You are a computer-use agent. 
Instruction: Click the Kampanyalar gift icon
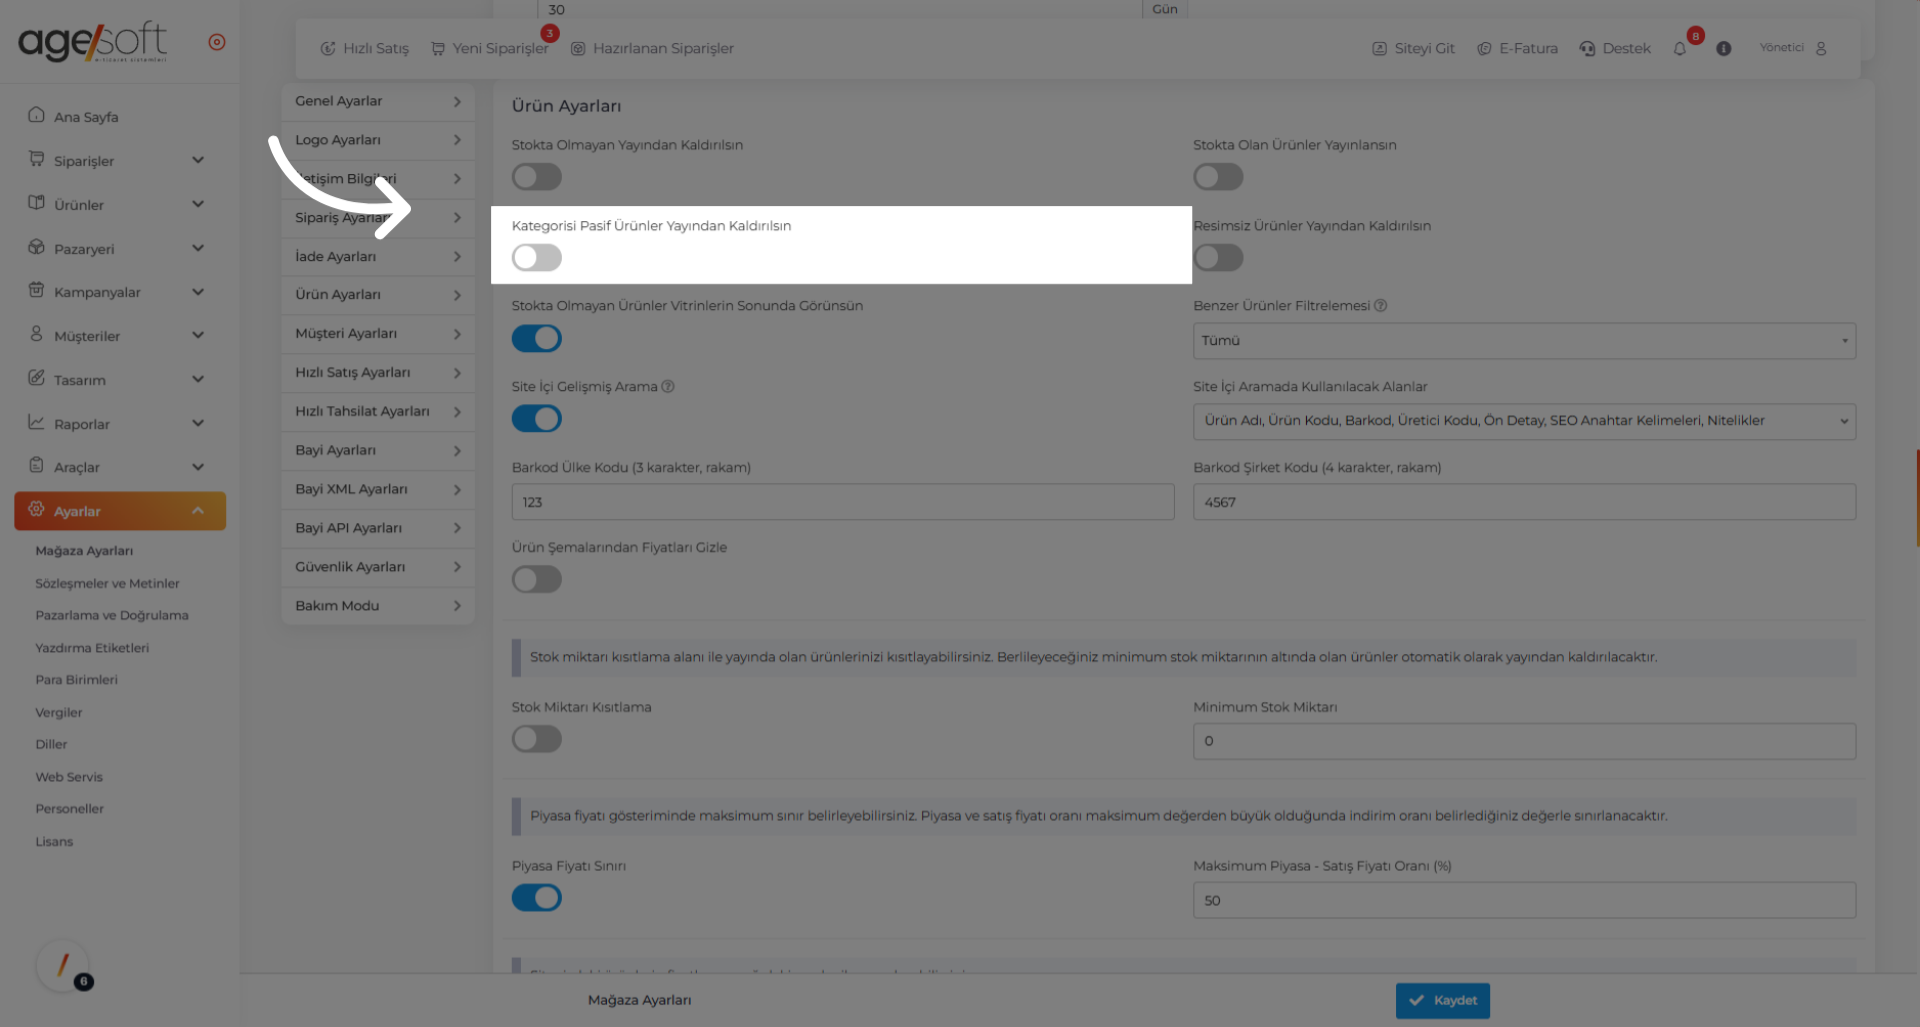click(x=37, y=290)
